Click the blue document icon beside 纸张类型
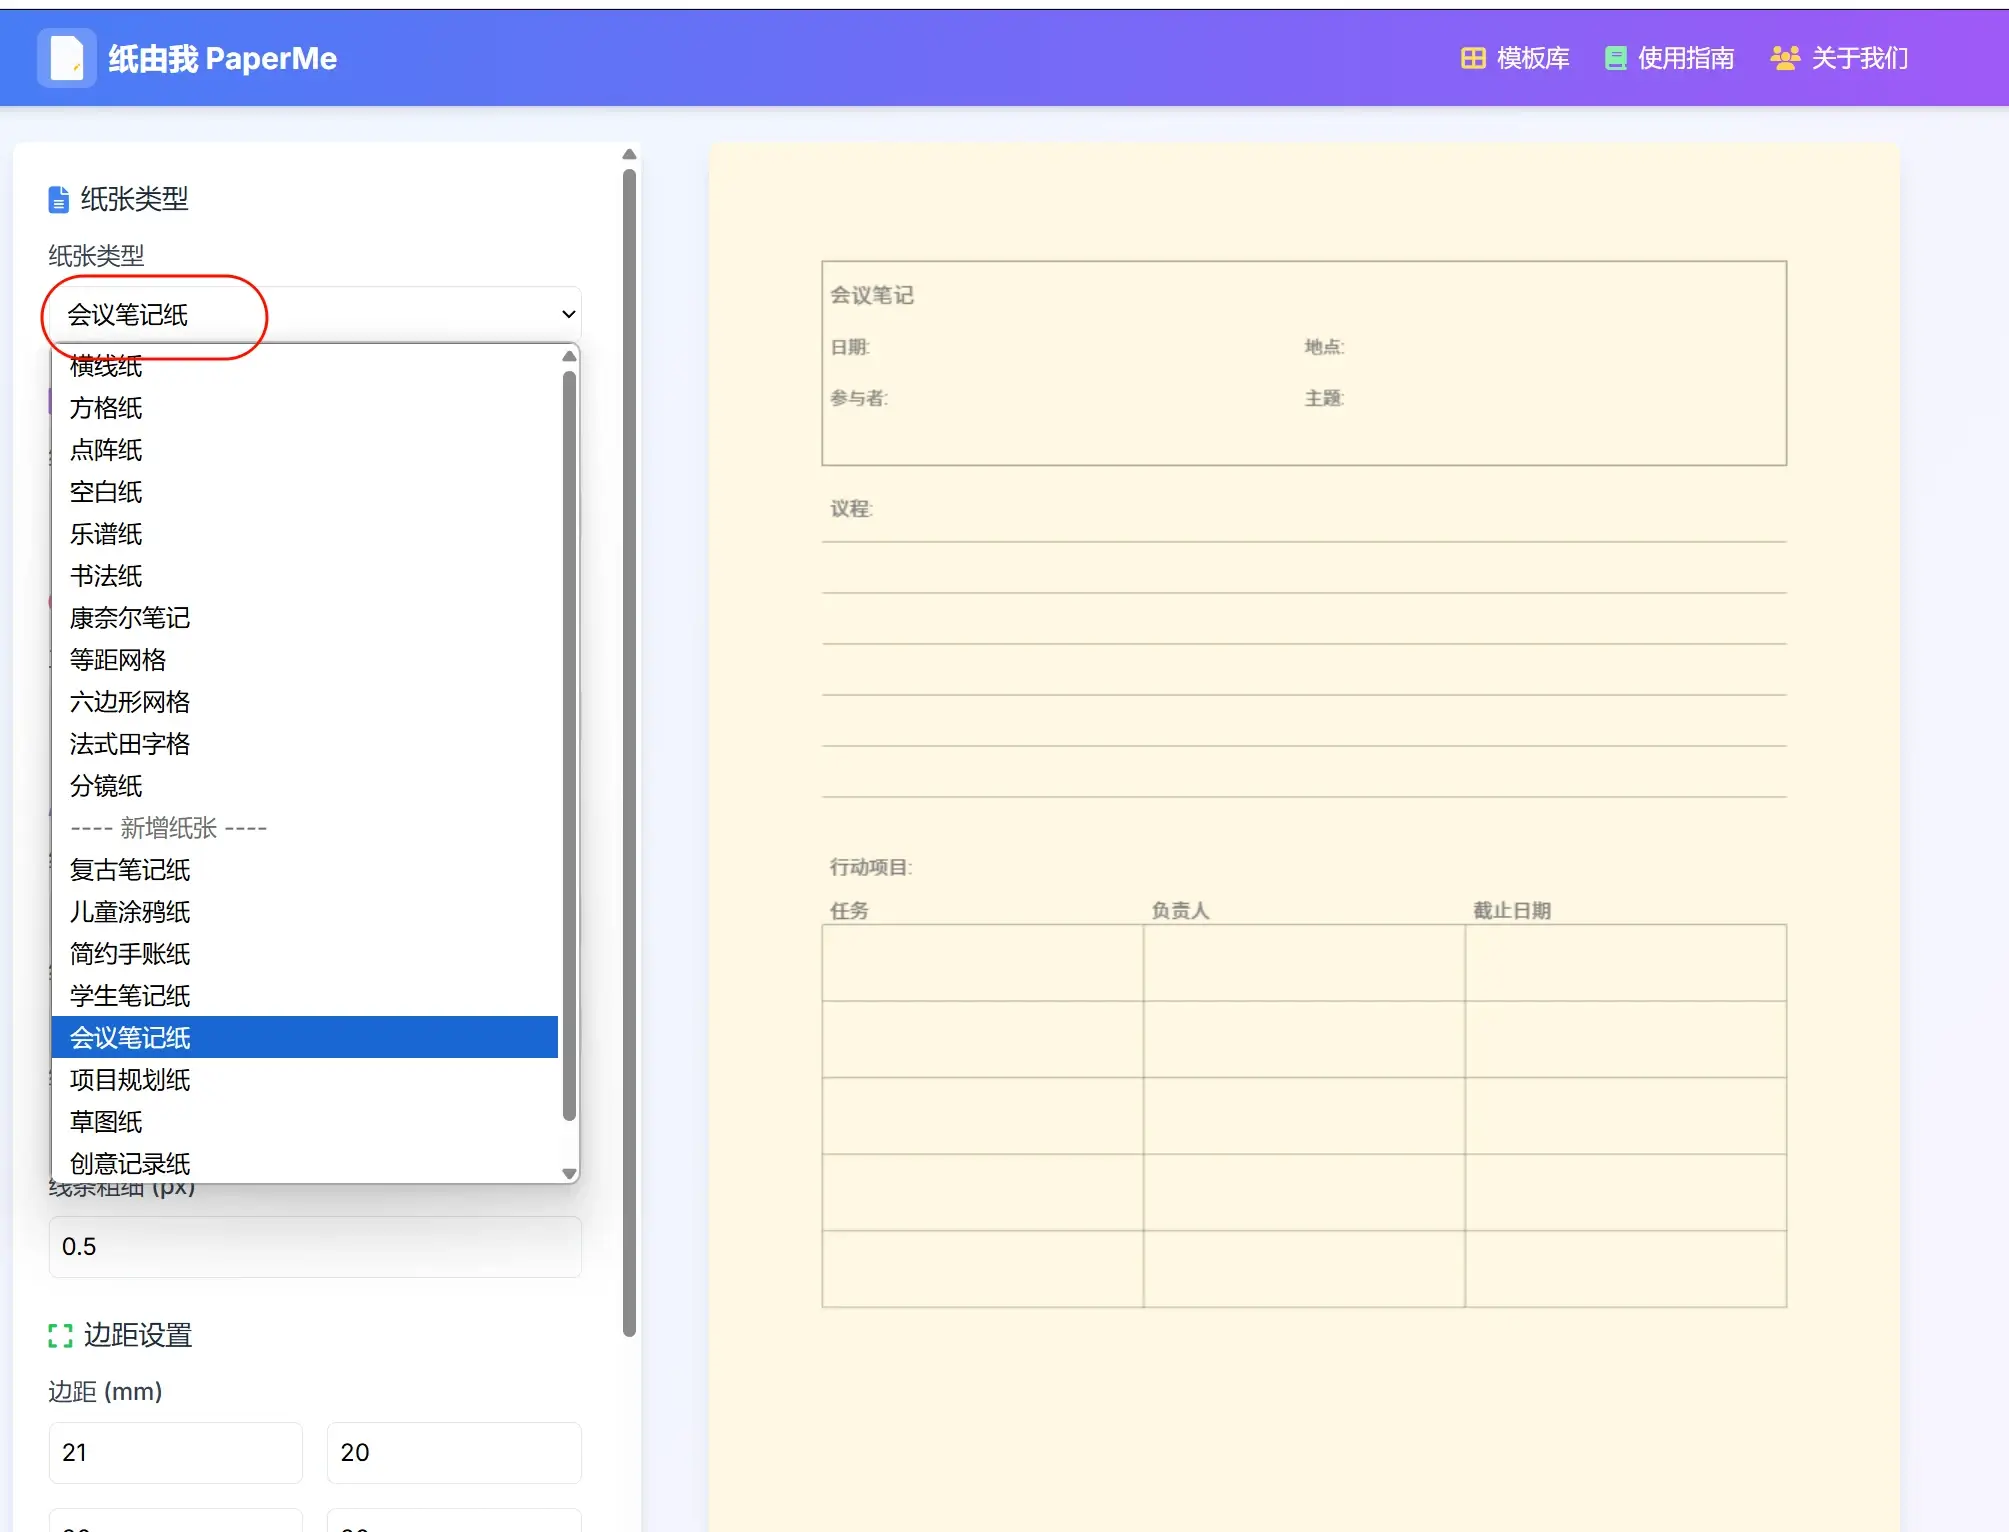This screenshot has height=1532, width=2009. click(x=59, y=200)
